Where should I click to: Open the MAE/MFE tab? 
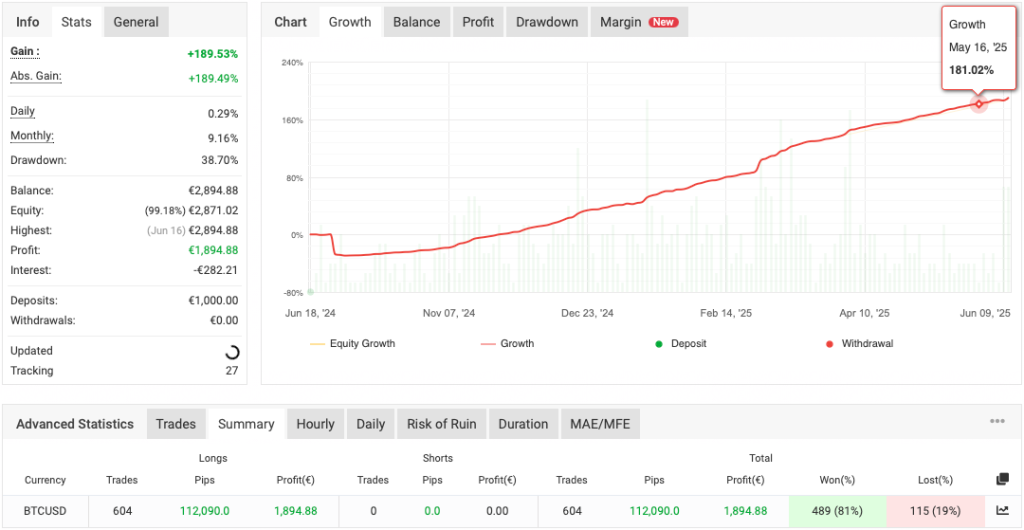pyautogui.click(x=600, y=424)
